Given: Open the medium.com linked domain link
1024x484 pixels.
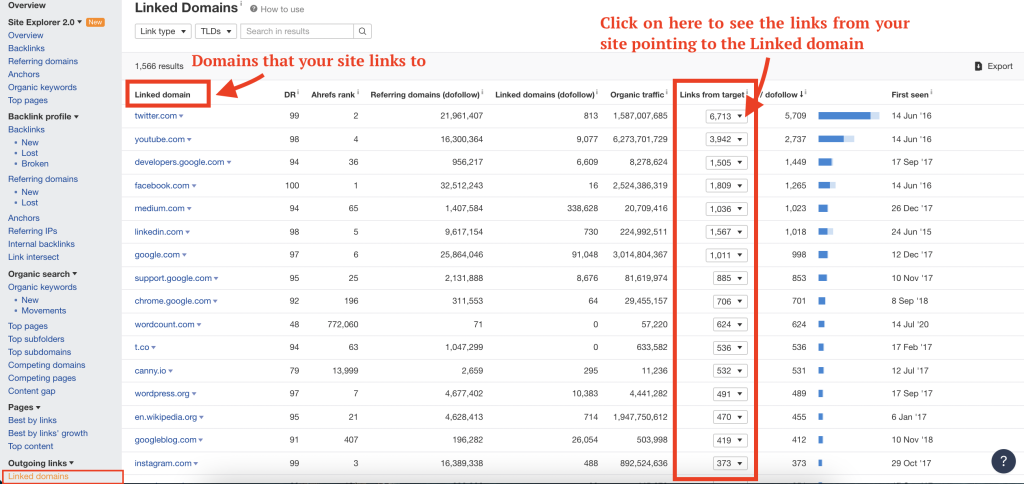Looking at the screenshot, I should [159, 209].
